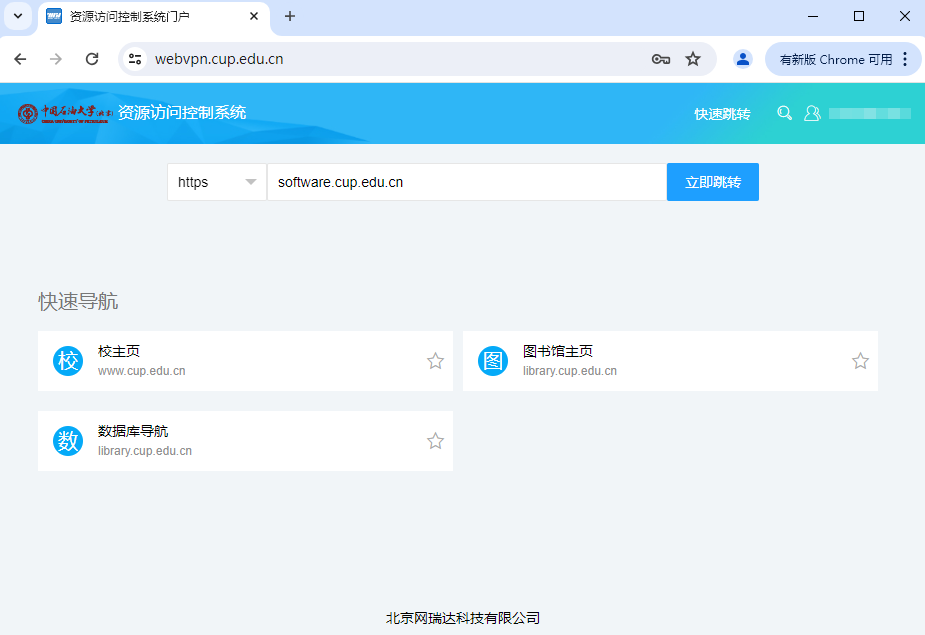The height and width of the screenshot is (635, 925).
Task: Select the 资源访问控制系统门户 tab
Action: (x=150, y=17)
